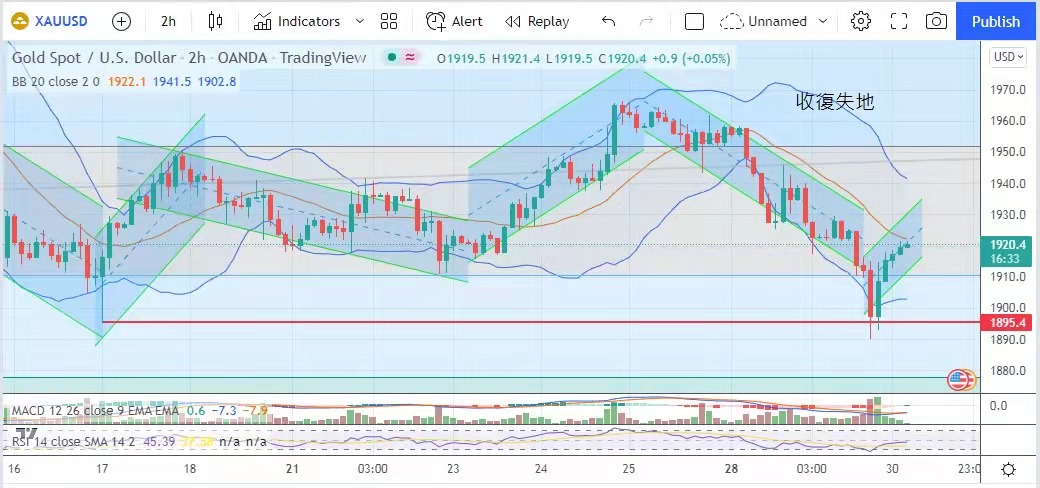
Task: Change the 2h timeframe interval
Action: coord(168,21)
